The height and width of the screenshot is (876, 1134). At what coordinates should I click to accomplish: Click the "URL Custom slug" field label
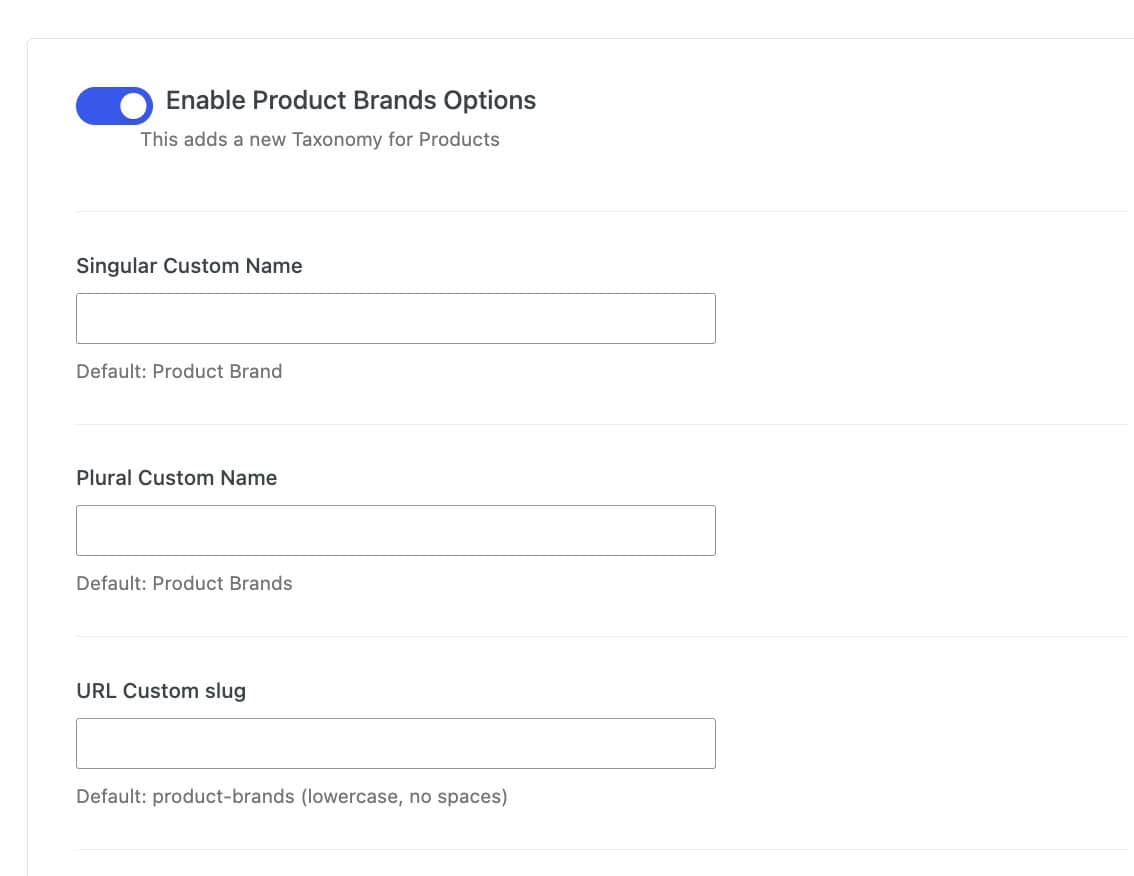[x=161, y=691]
